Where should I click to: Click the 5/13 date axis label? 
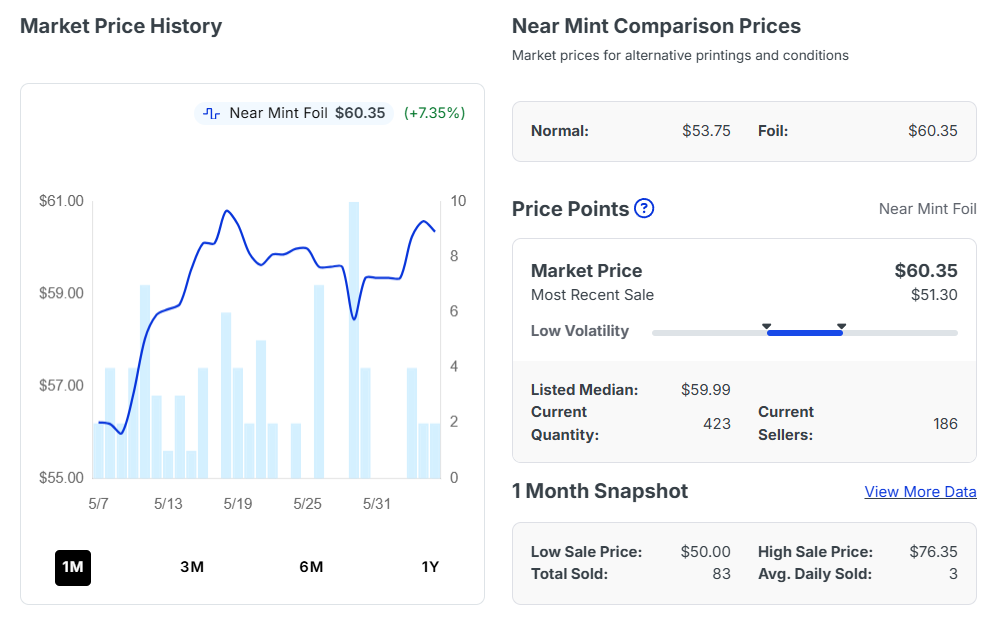pos(168,504)
